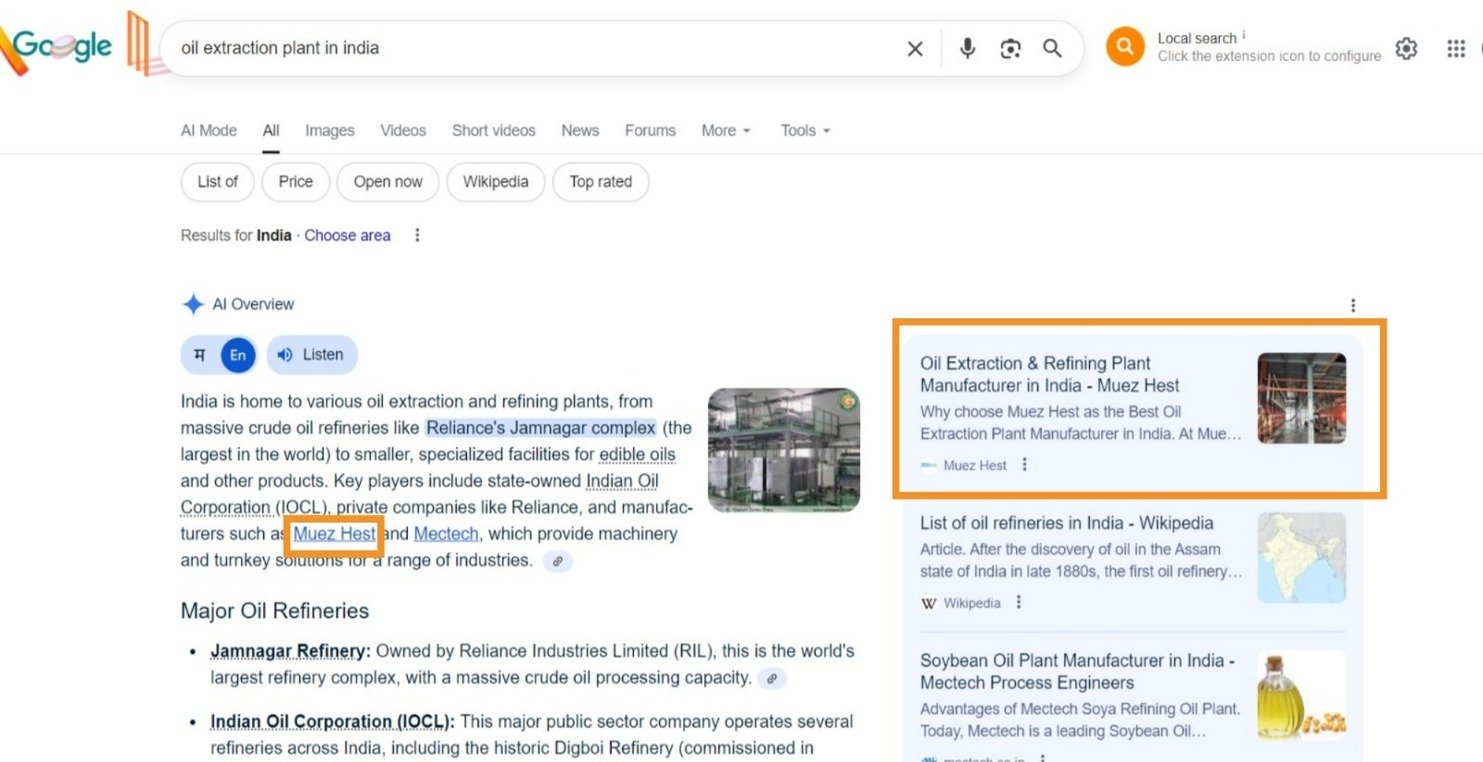Play the overview with Listen button
The image size is (1483, 762).
pos(311,355)
